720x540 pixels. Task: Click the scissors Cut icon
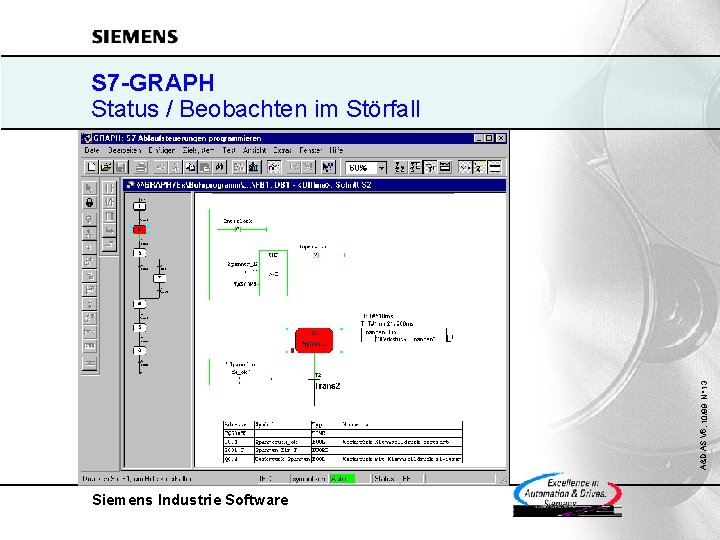tap(175, 167)
